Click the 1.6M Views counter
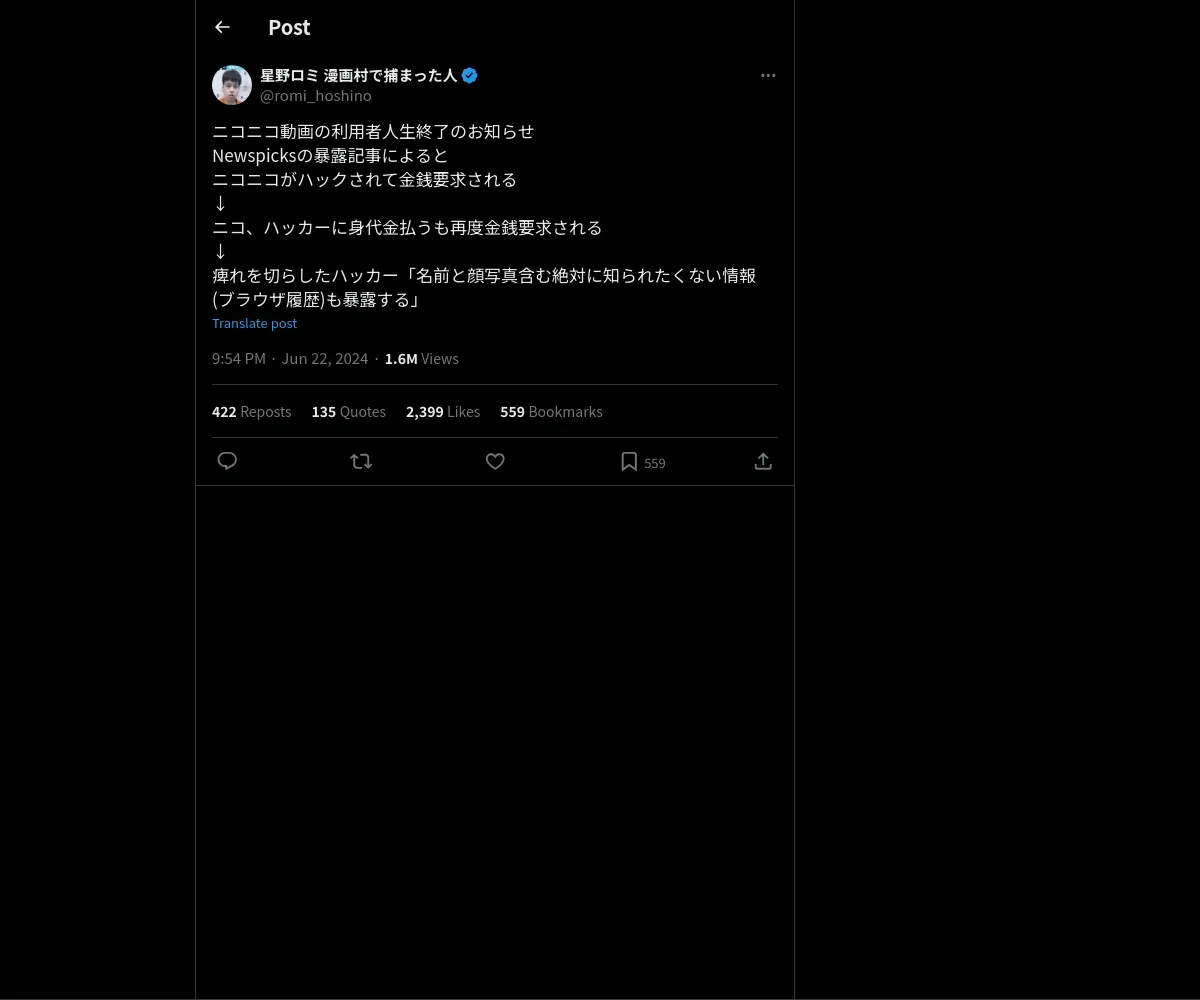 click(x=422, y=359)
